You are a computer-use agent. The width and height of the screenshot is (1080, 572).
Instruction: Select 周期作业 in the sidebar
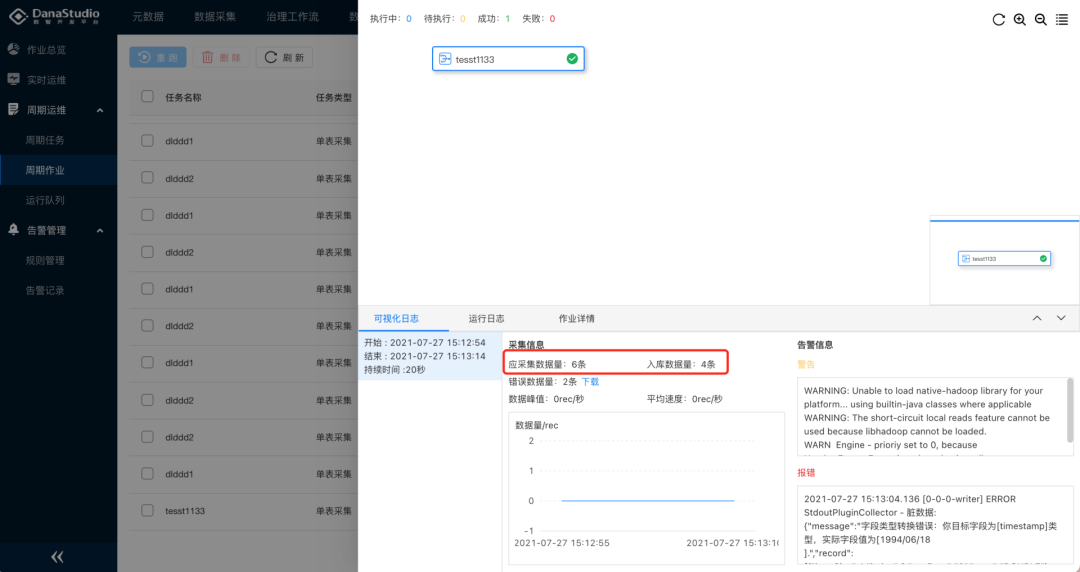(59, 170)
